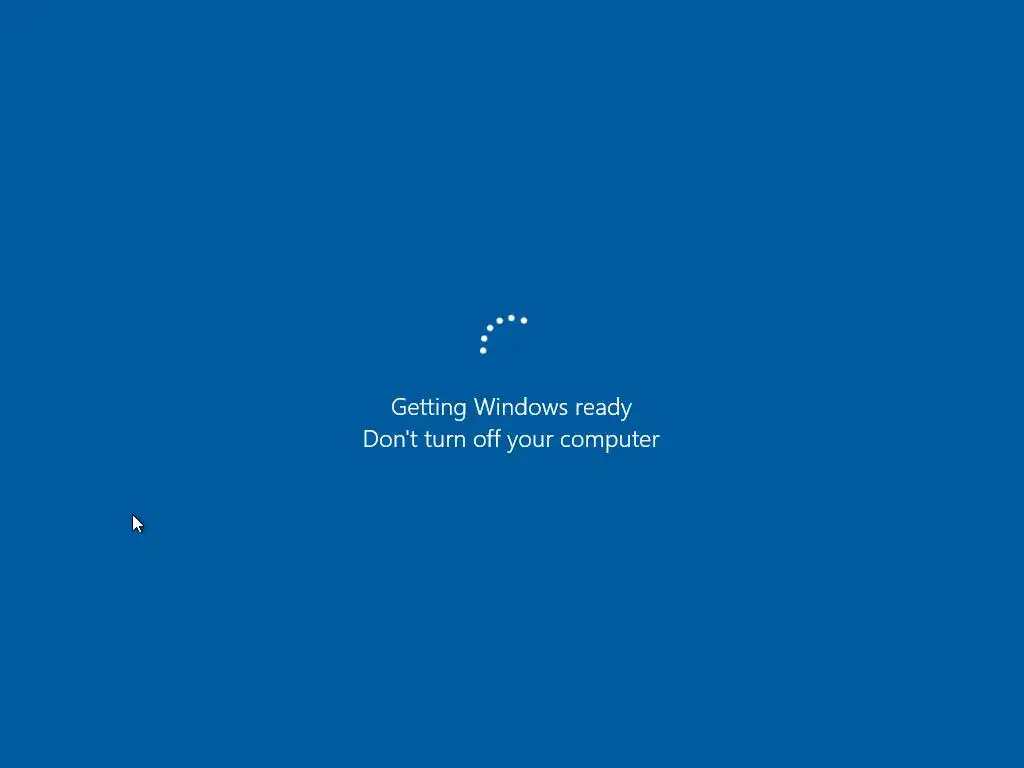Click the circling loading spinner dots
This screenshot has width=1024, height=768.
(x=504, y=334)
